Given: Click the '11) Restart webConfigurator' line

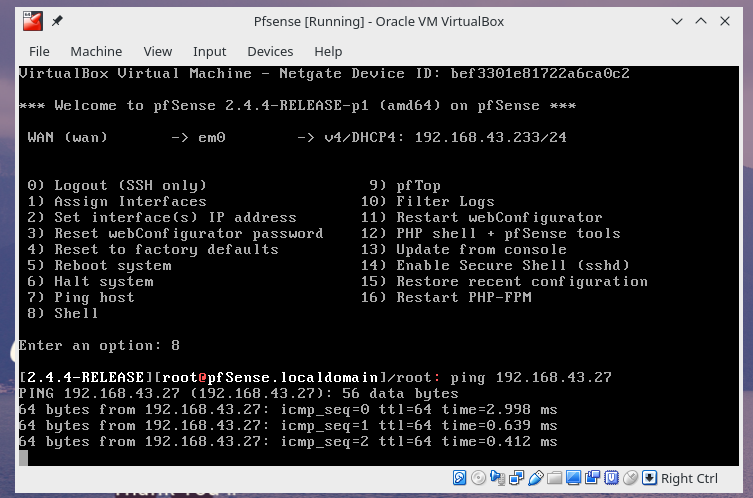Looking at the screenshot, I should point(481,217).
